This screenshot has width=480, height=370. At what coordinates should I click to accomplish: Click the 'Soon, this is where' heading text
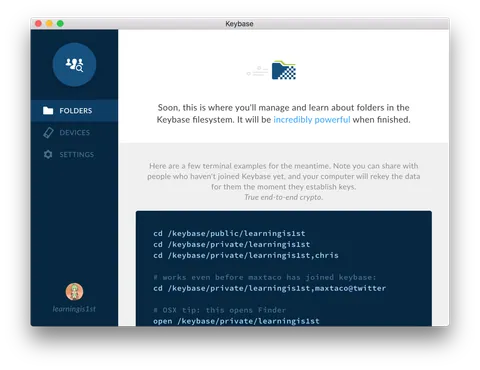[284, 114]
